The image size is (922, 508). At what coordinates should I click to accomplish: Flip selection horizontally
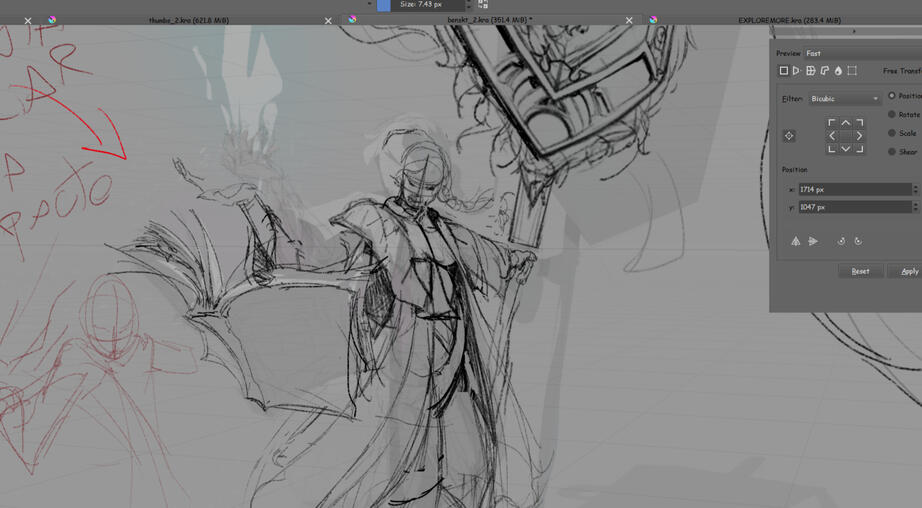796,241
